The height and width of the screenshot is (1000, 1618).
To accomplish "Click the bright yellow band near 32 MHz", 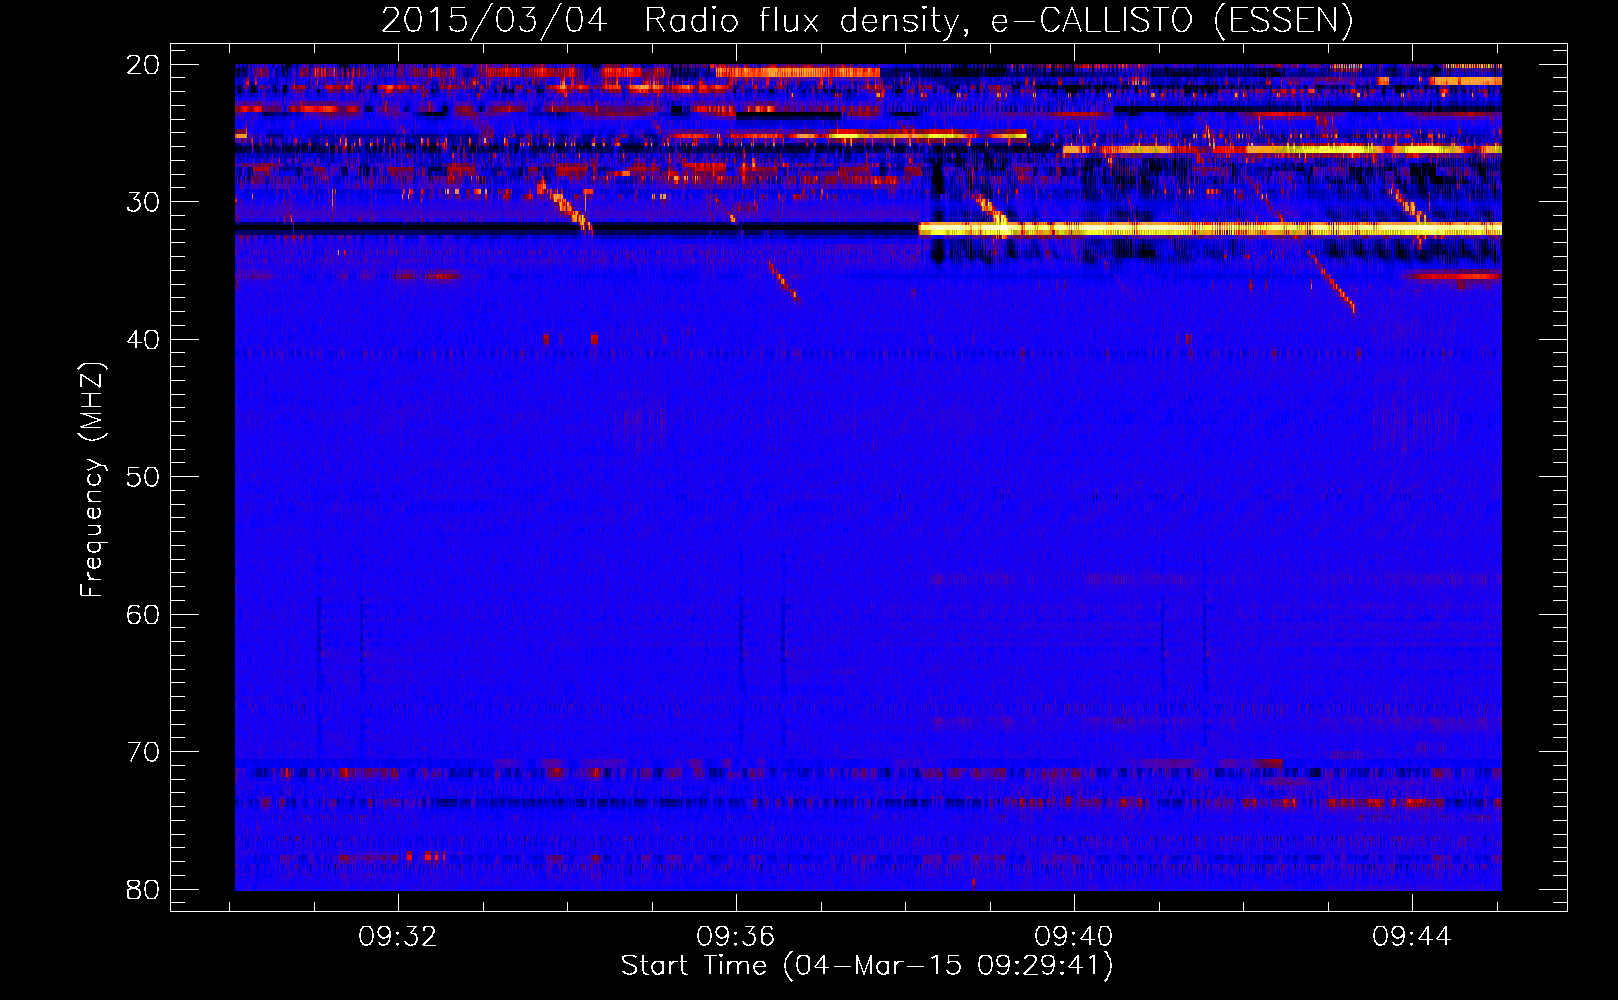I will pyautogui.click(x=1210, y=229).
